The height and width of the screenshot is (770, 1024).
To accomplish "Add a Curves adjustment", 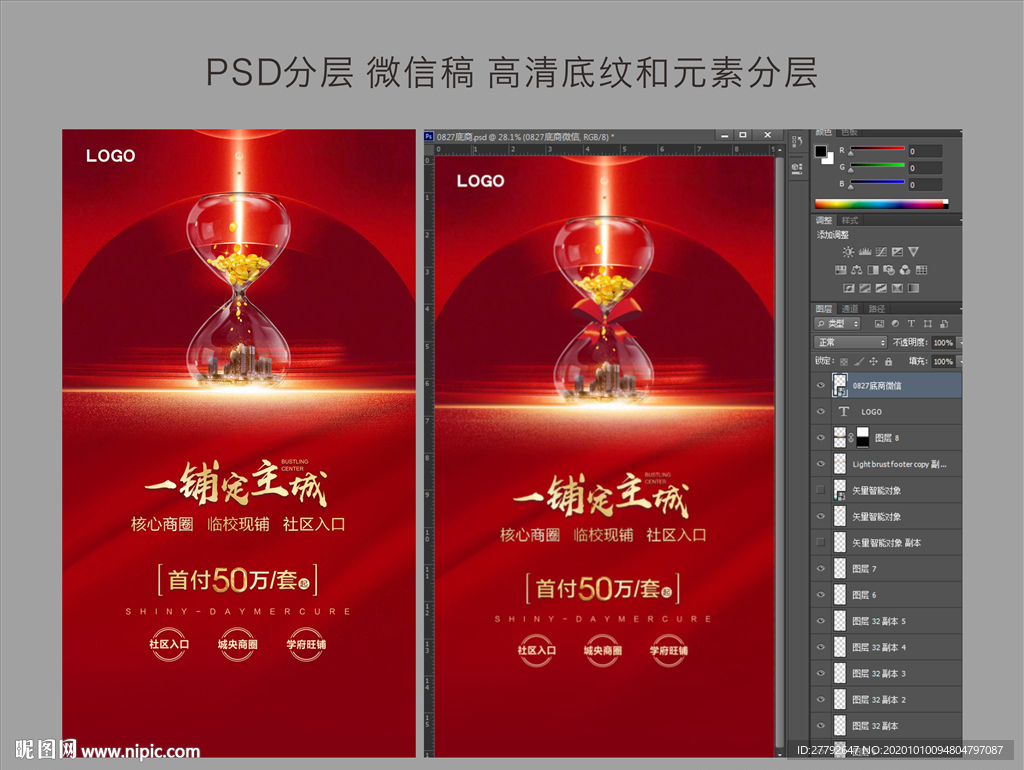I will [881, 252].
